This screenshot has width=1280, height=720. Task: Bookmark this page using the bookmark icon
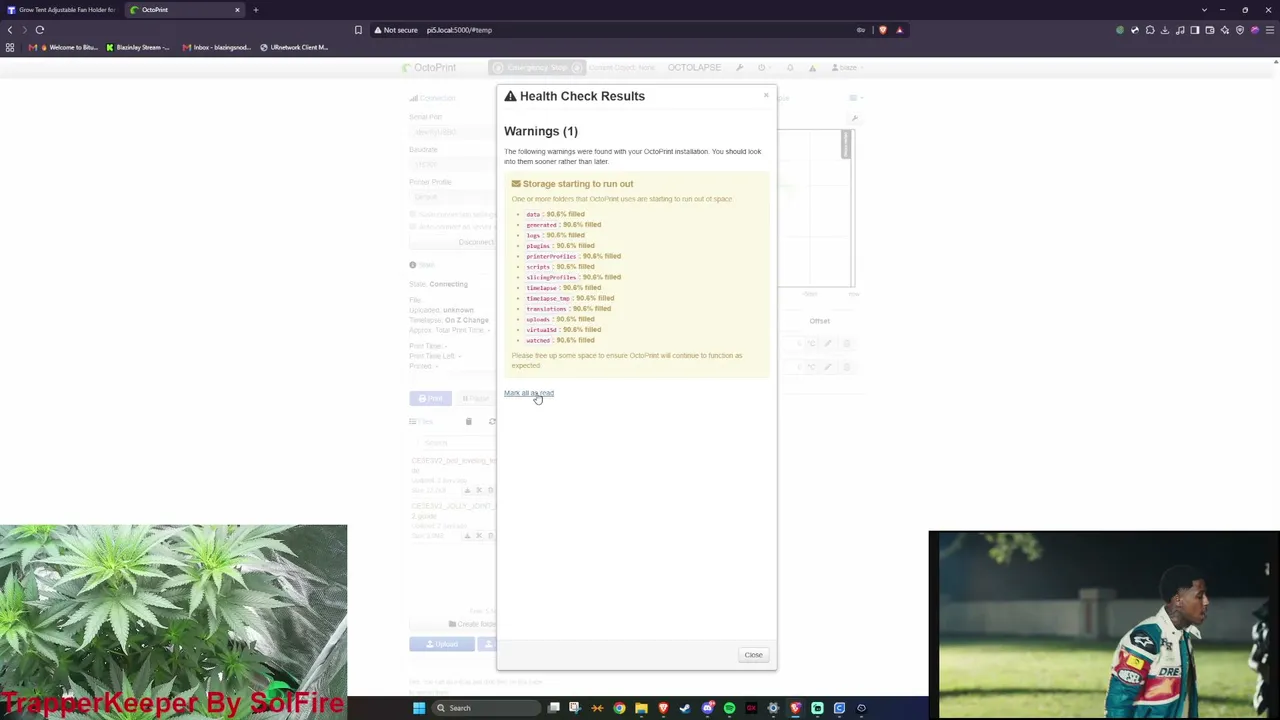pos(358,30)
